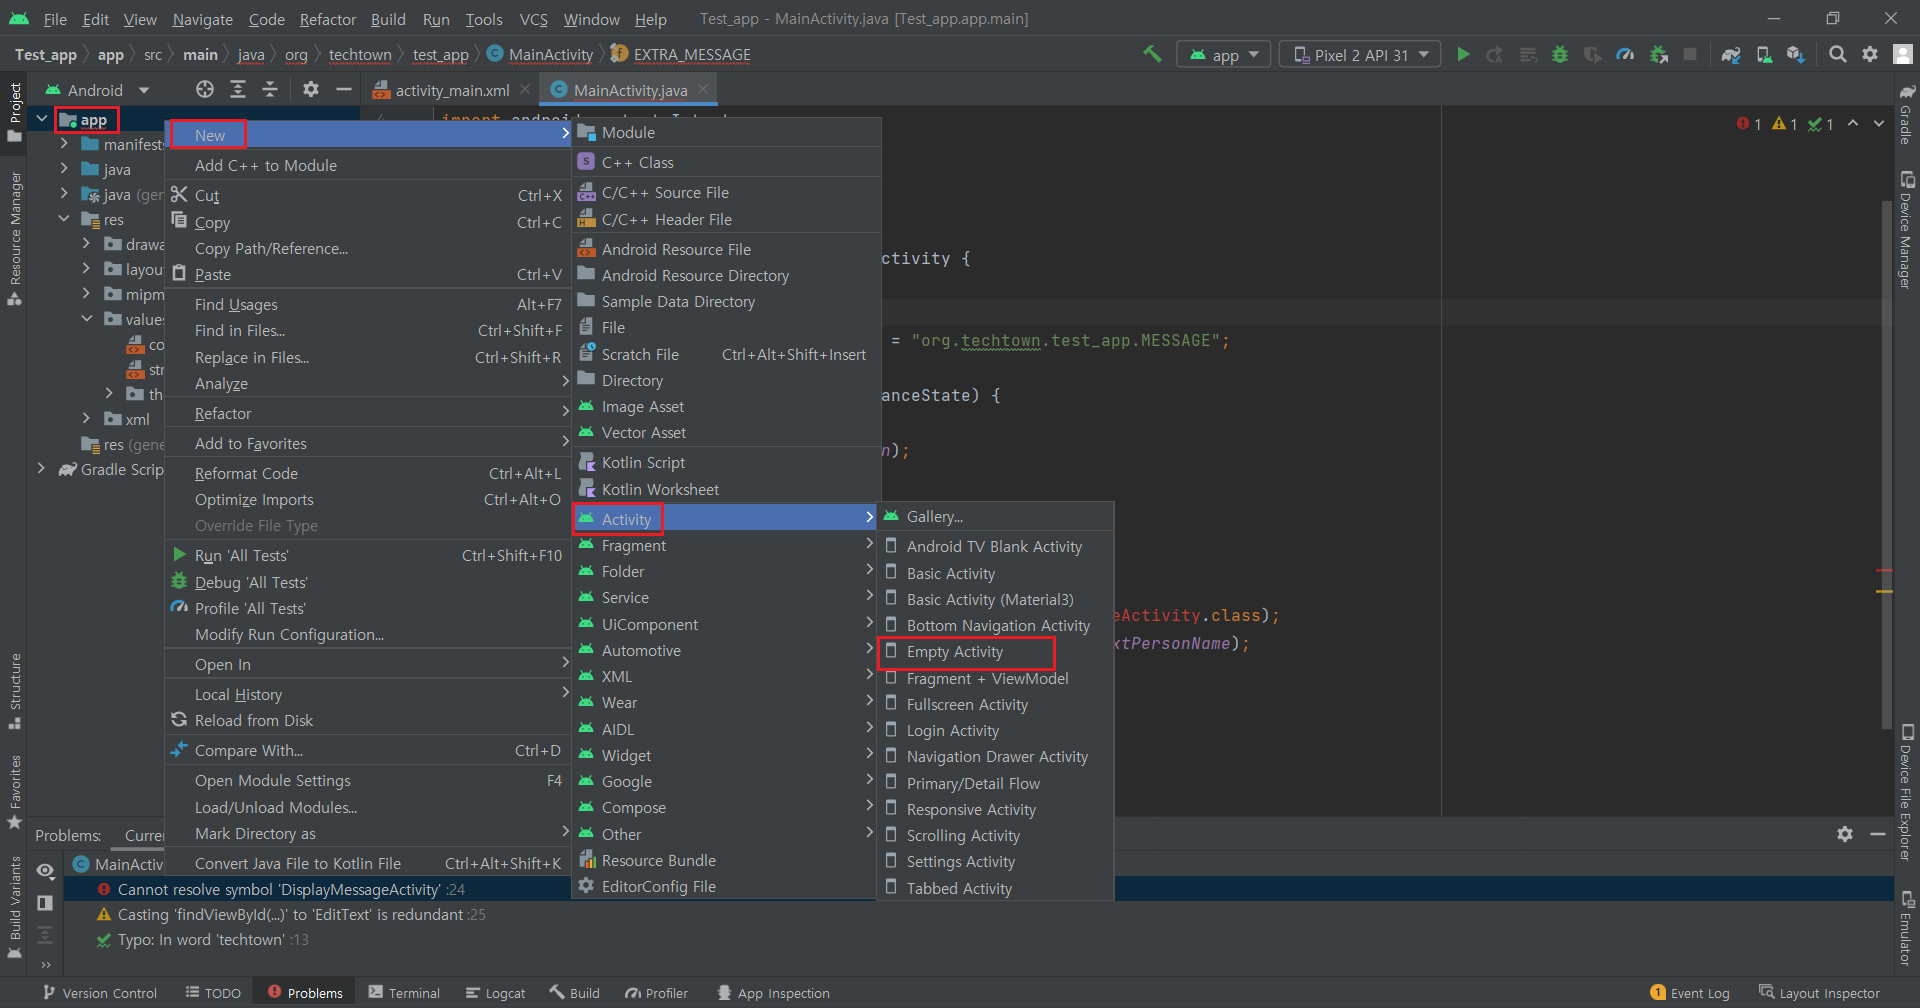This screenshot has width=1920, height=1008.
Task: Click Expand All in project panel
Action: (x=238, y=89)
